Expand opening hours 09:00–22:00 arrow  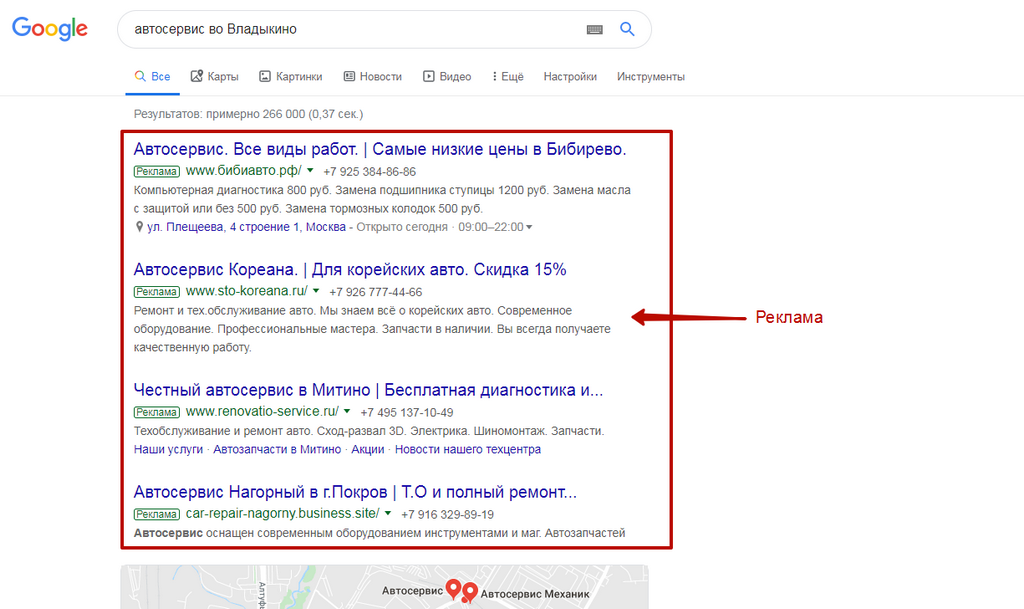click(529, 227)
